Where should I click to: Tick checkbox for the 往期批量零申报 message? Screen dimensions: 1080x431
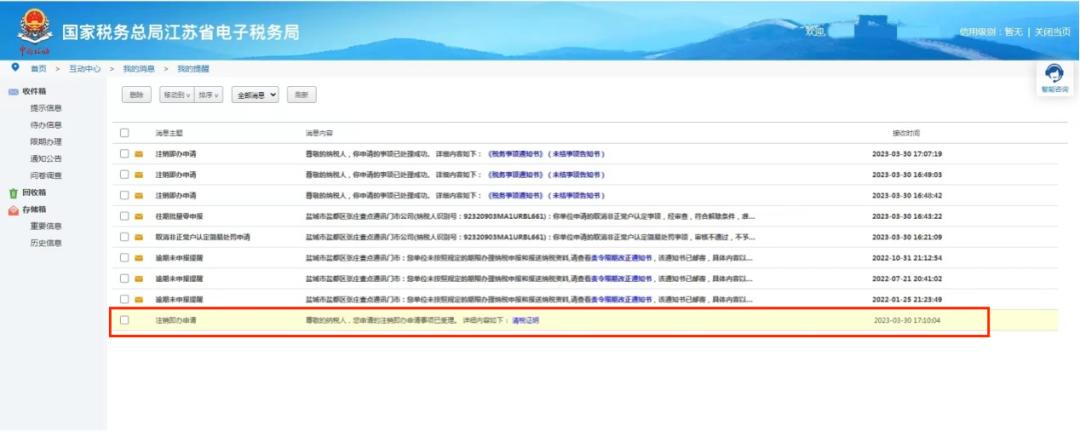[124, 216]
